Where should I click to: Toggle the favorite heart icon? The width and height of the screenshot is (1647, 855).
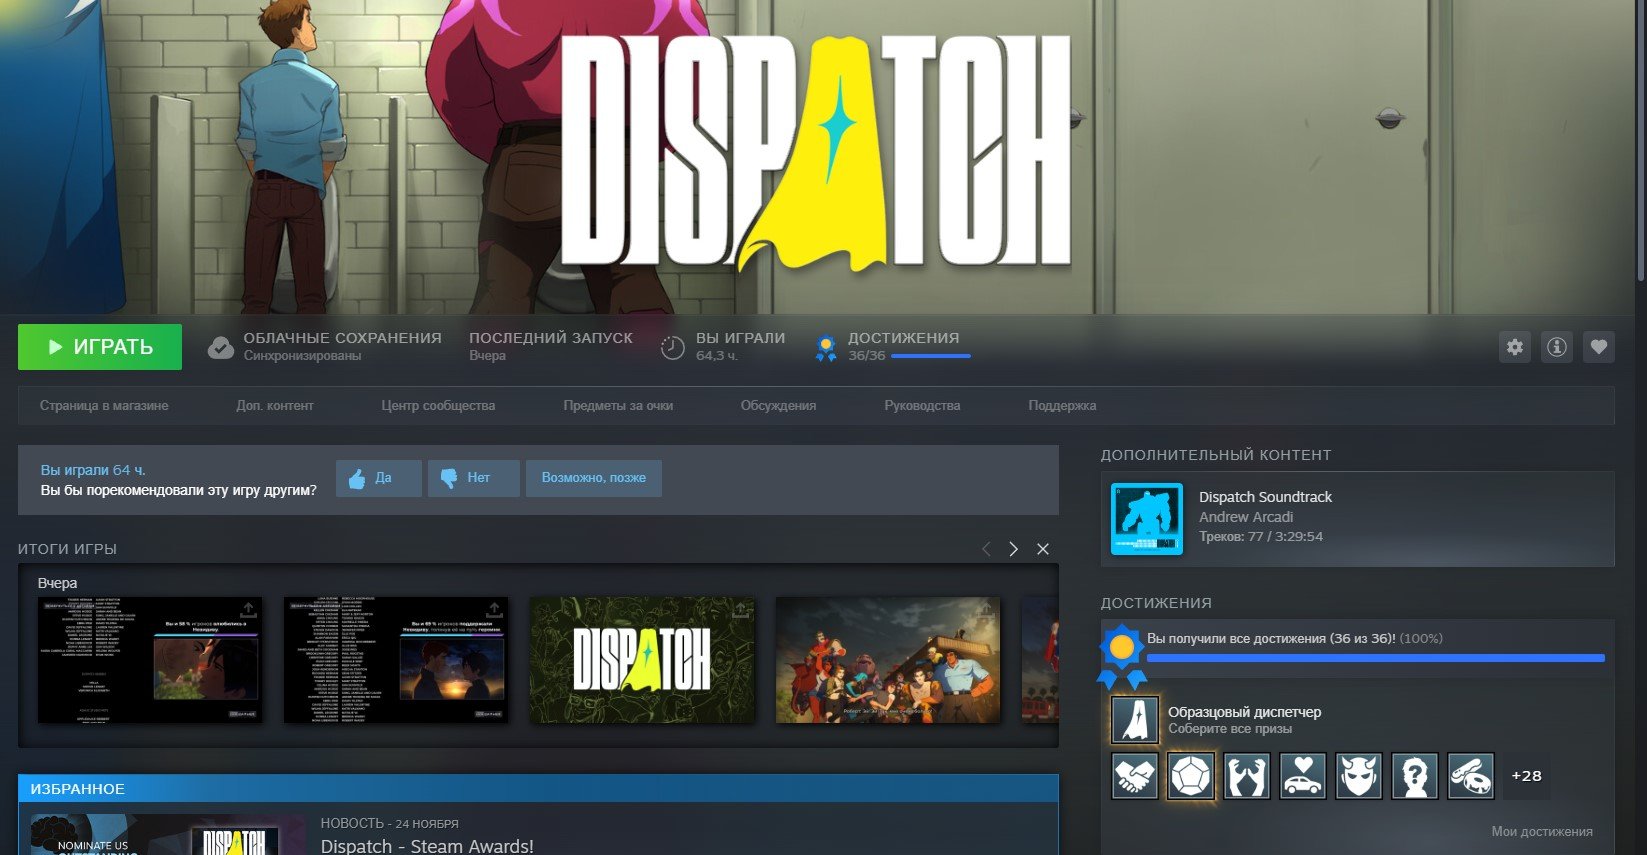pyautogui.click(x=1598, y=347)
